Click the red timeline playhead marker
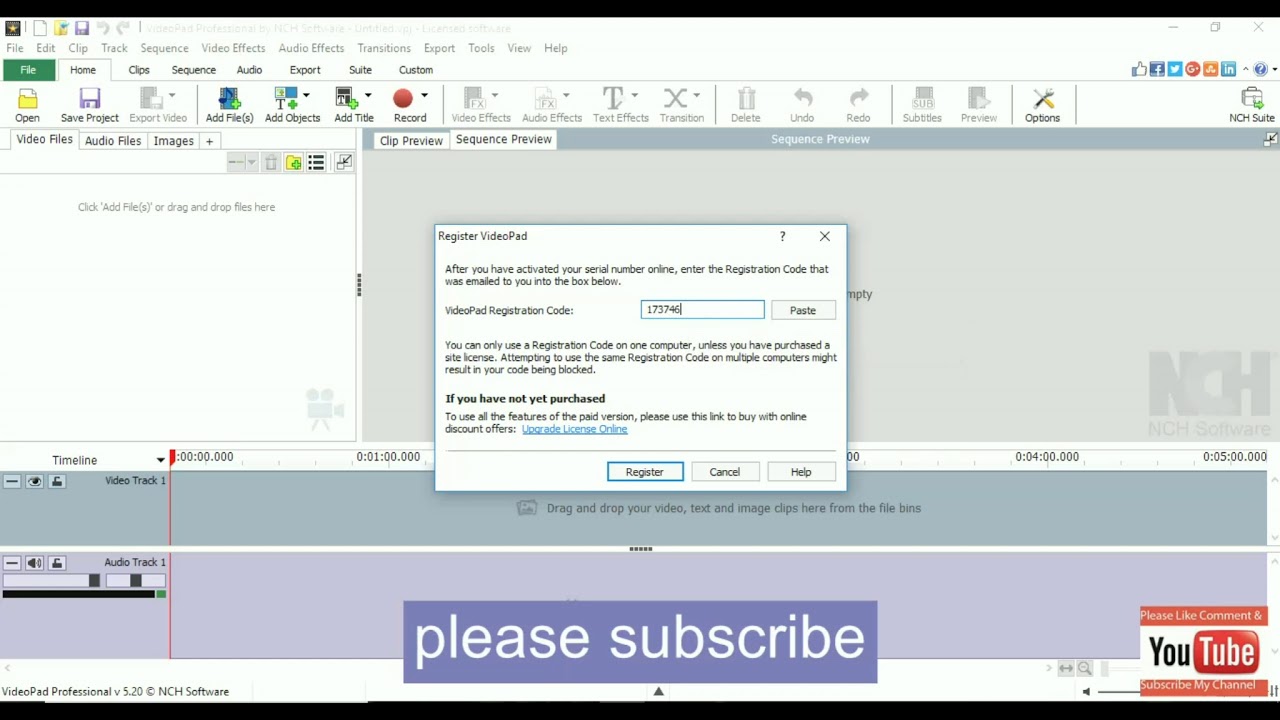This screenshot has width=1280, height=720. (171, 457)
